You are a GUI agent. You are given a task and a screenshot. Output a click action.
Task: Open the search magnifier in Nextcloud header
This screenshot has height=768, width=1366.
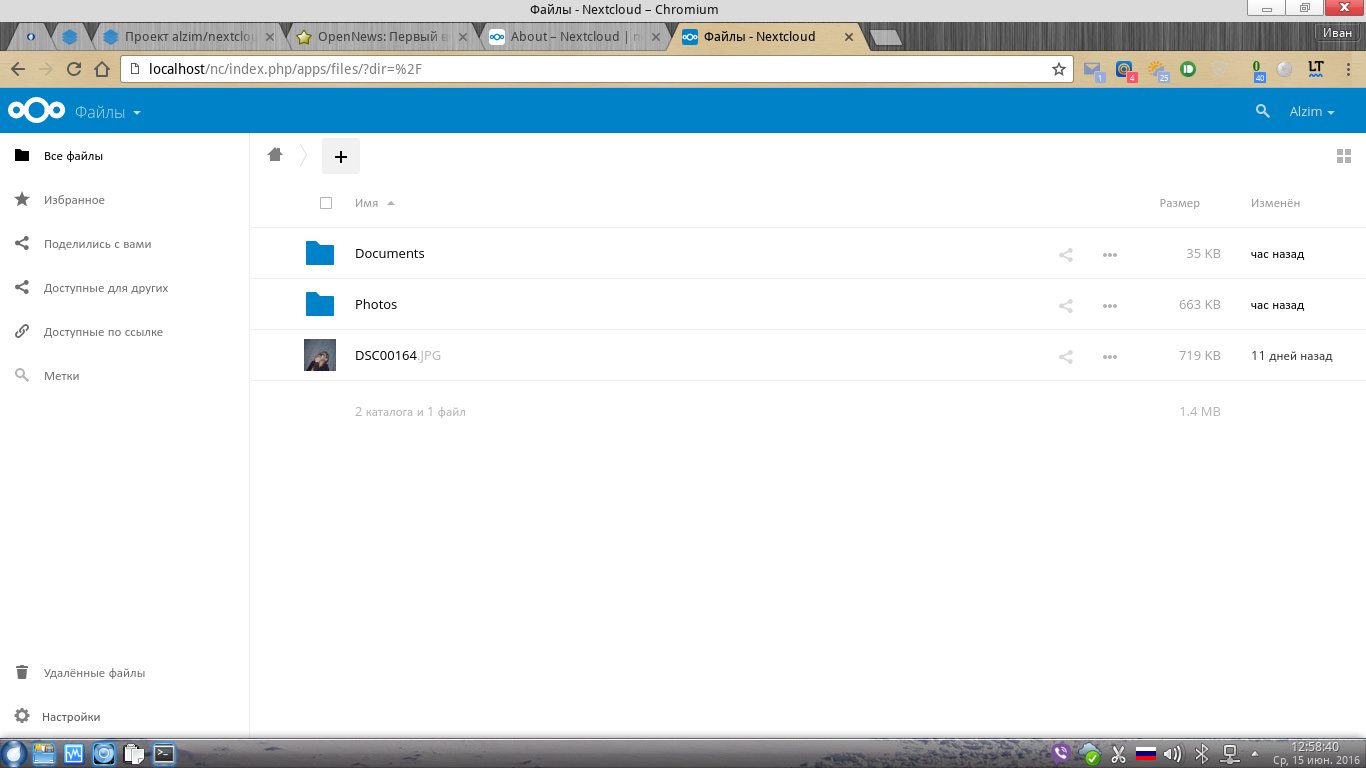[x=1262, y=112]
